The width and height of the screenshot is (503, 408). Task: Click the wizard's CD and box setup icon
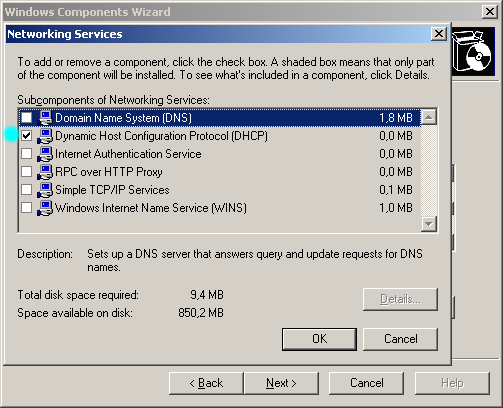(473, 51)
